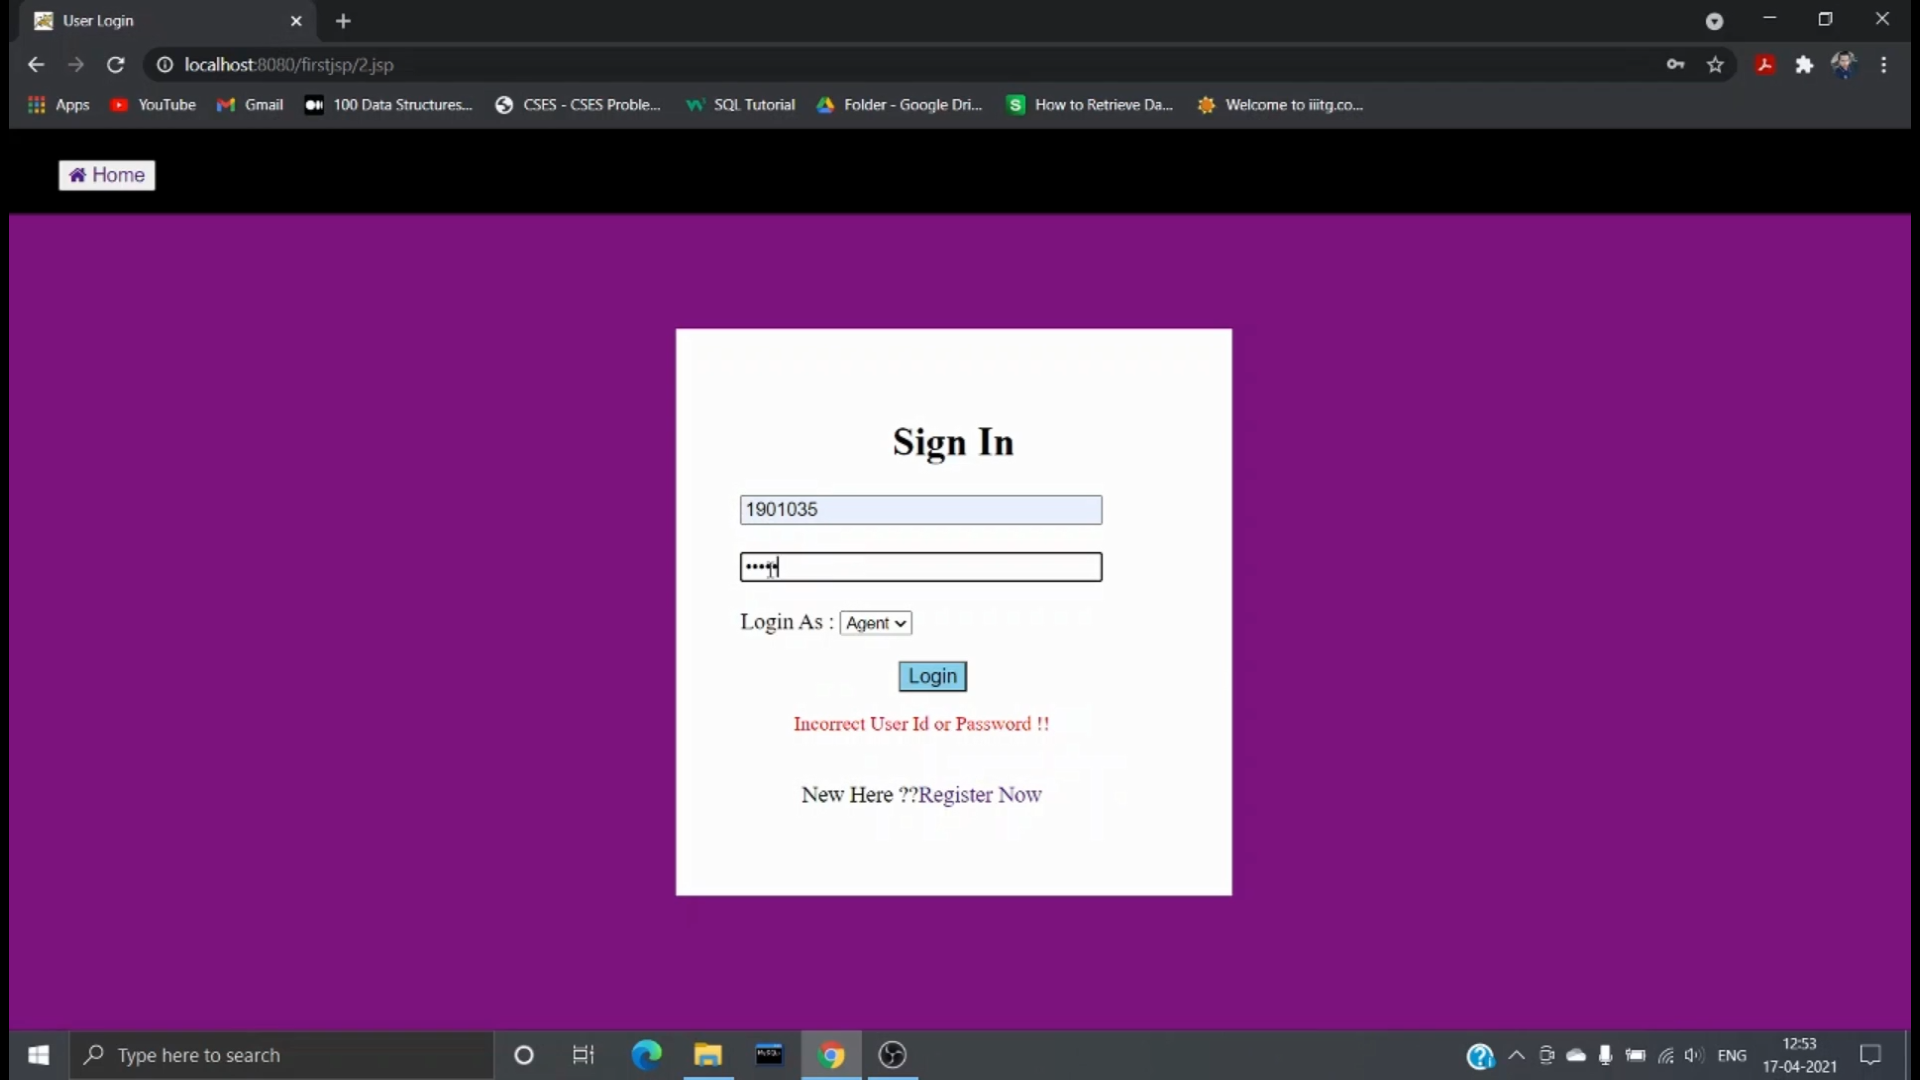
Task: Open the Apps bookmarks shortcut
Action: tap(59, 105)
